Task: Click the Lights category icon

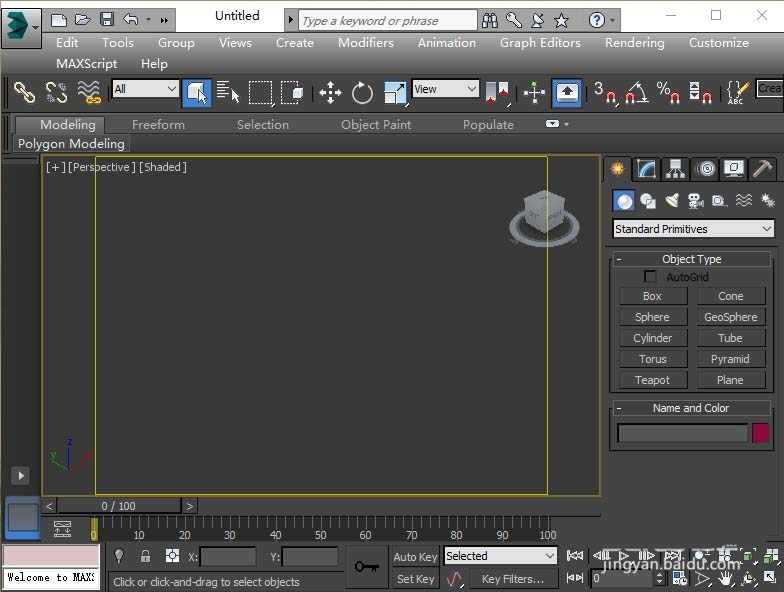Action: pyautogui.click(x=672, y=201)
